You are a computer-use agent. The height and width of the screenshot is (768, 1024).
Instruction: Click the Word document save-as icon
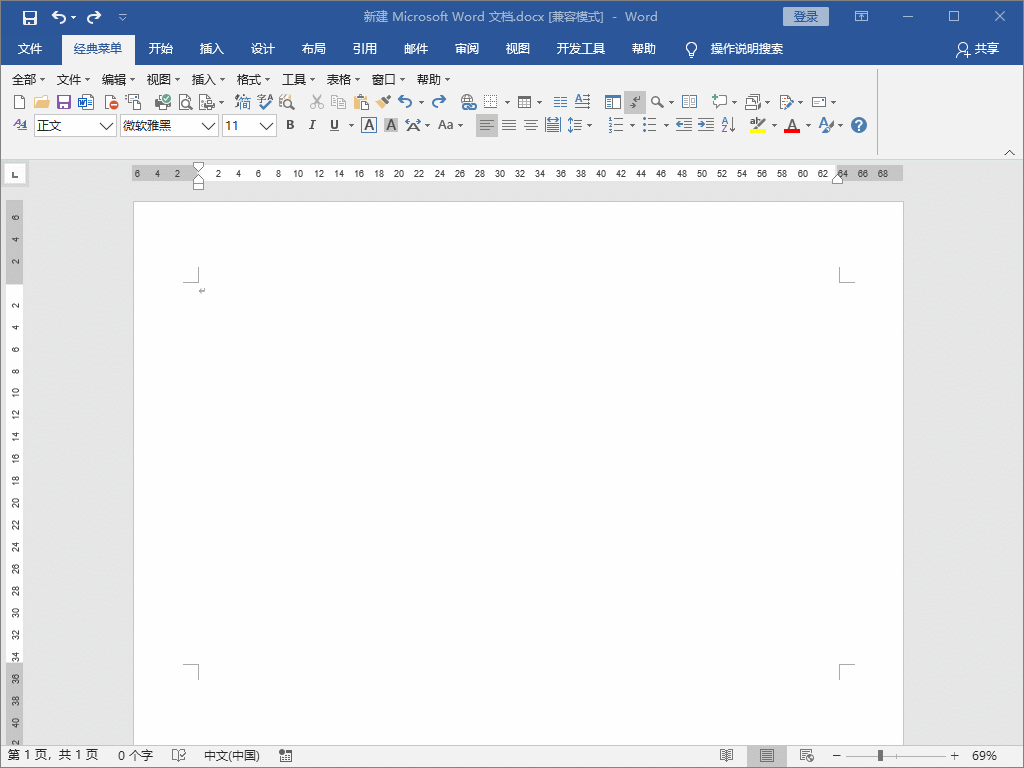click(x=86, y=102)
